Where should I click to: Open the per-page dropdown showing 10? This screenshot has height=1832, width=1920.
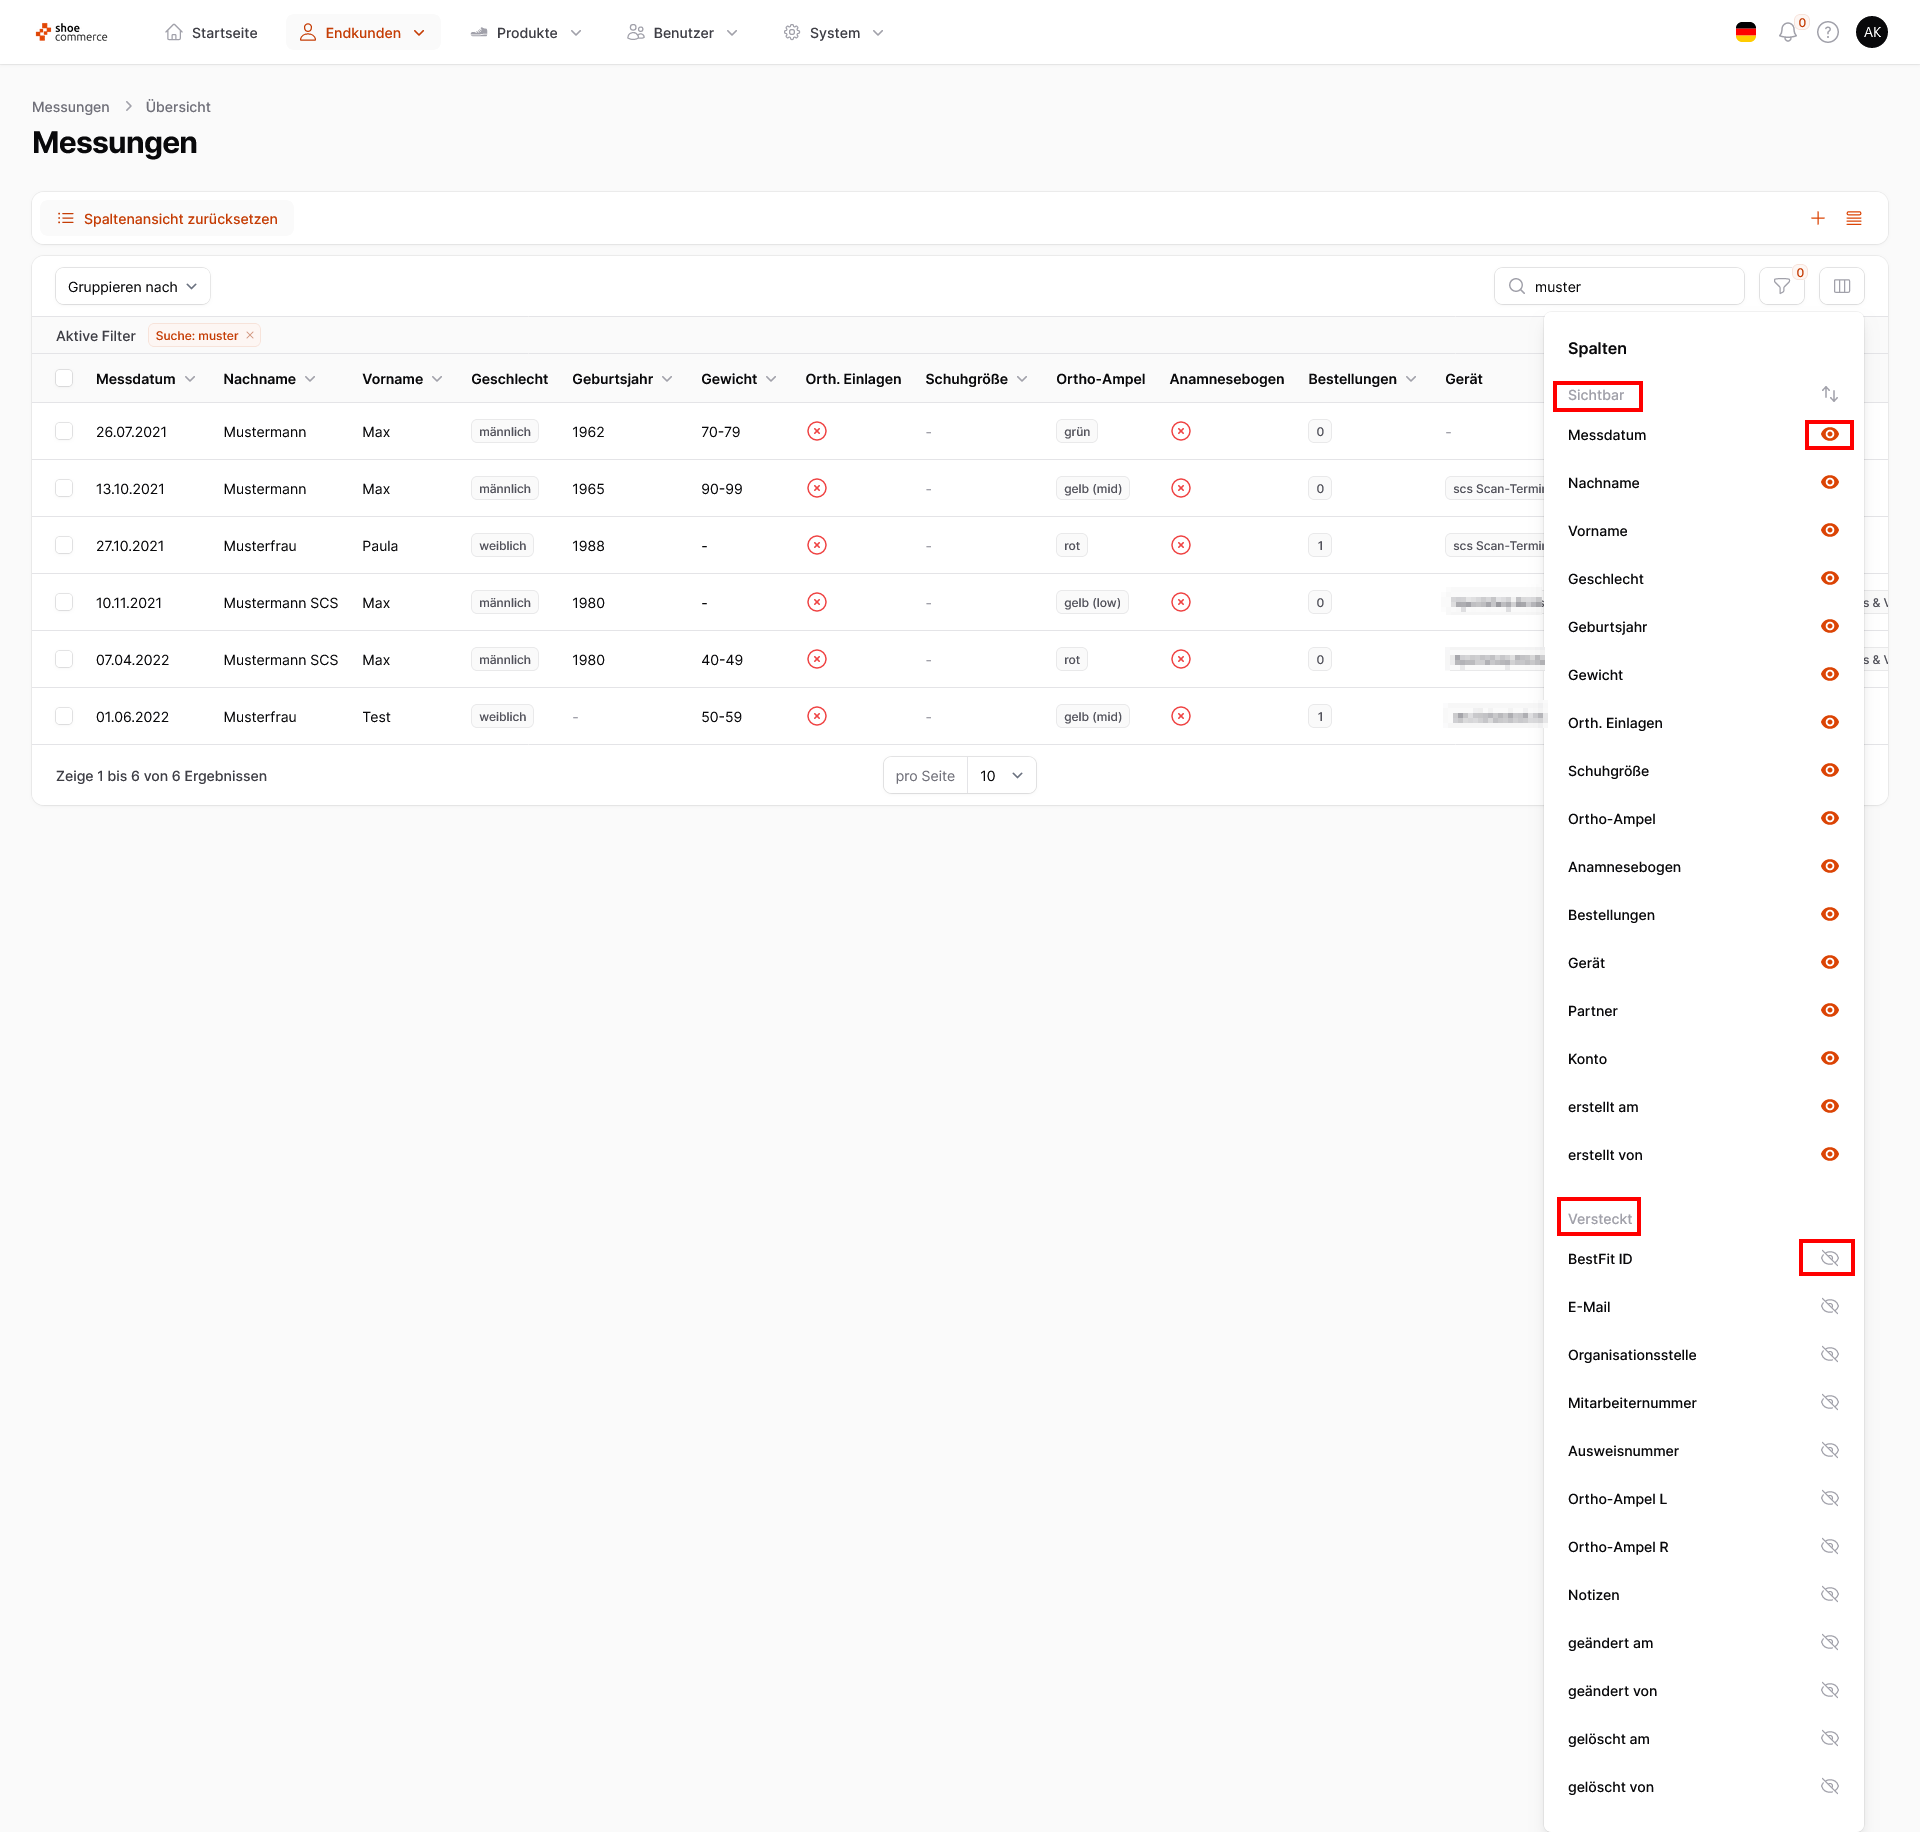(x=1001, y=776)
